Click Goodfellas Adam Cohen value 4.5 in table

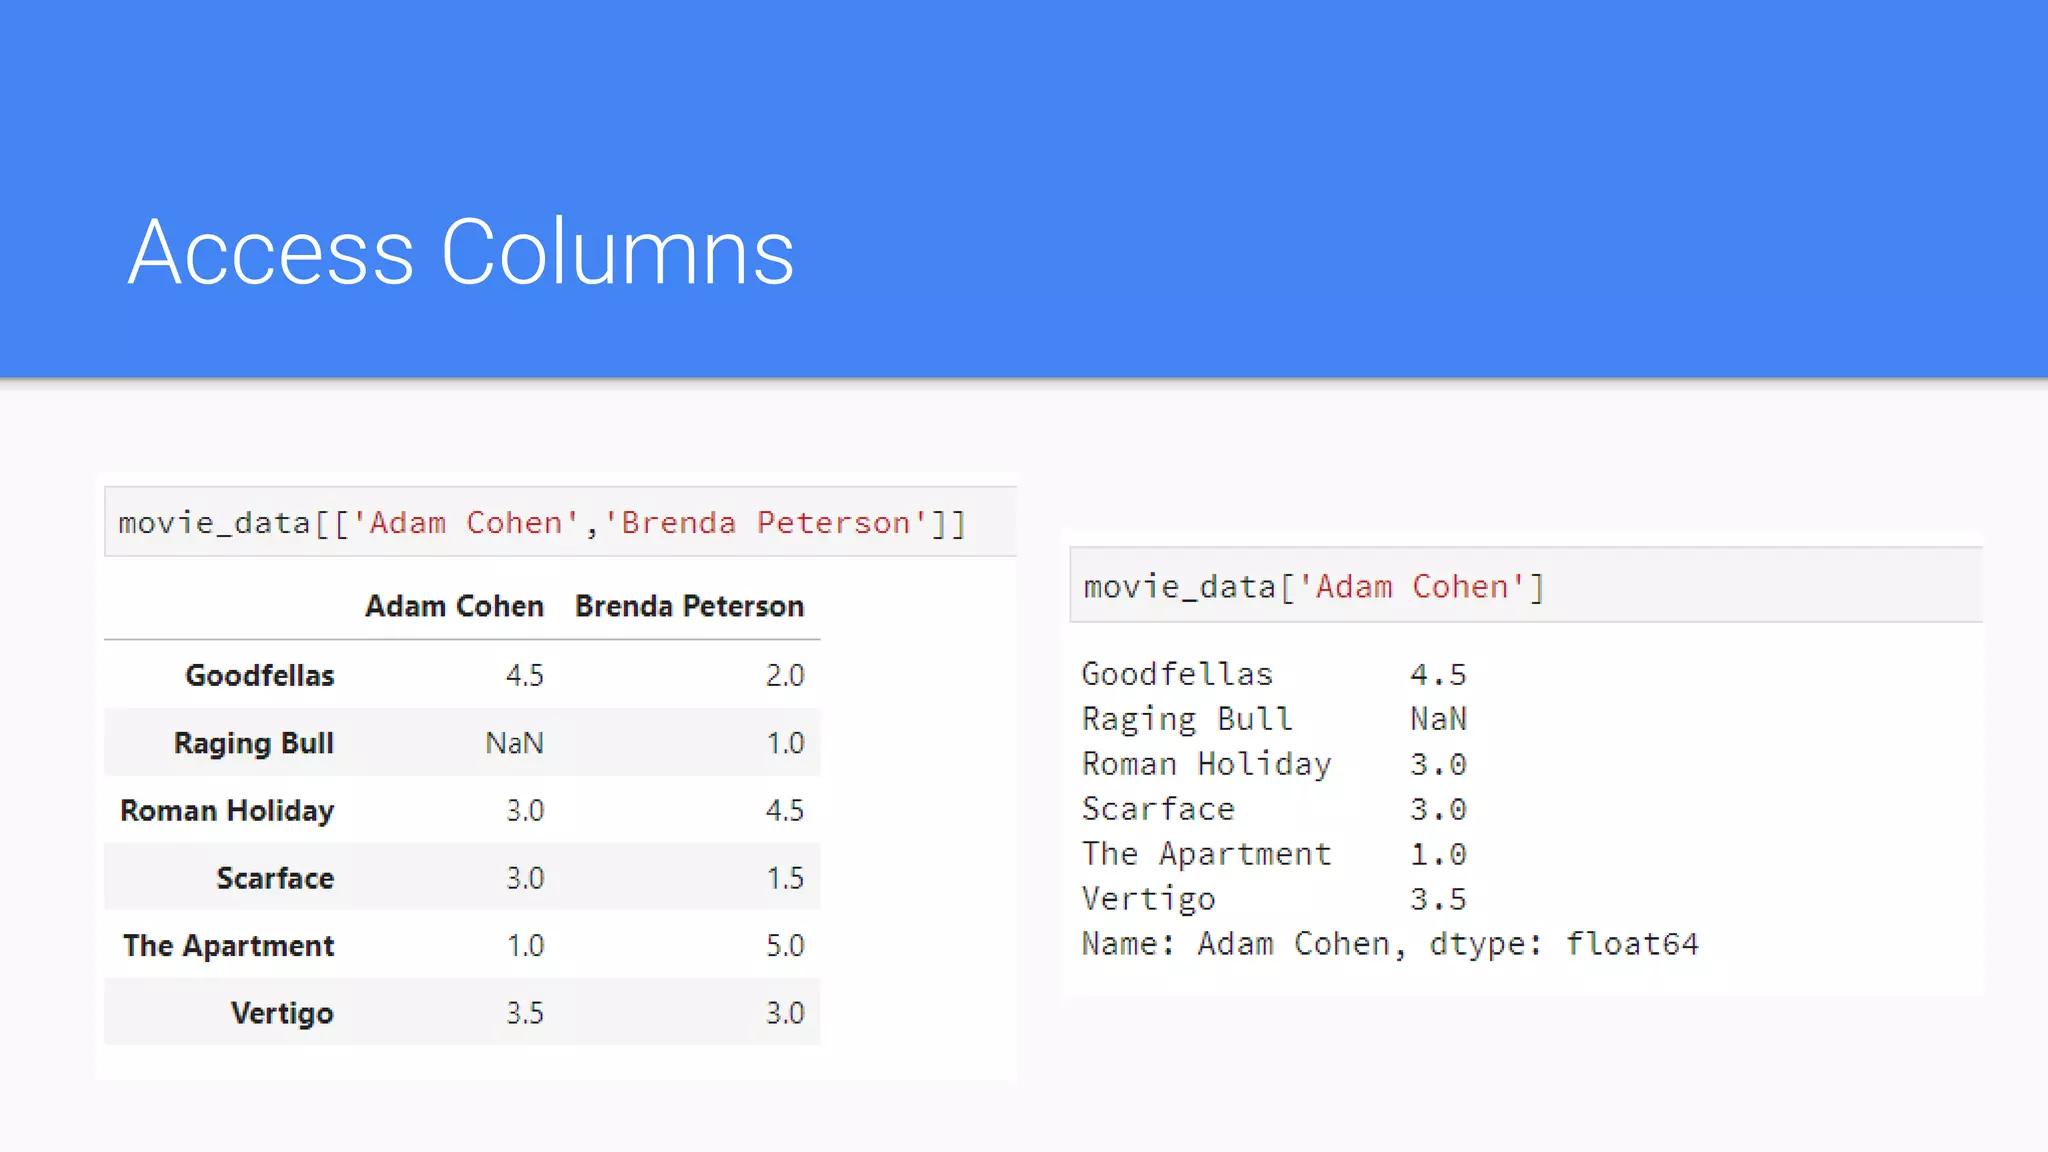click(x=525, y=675)
